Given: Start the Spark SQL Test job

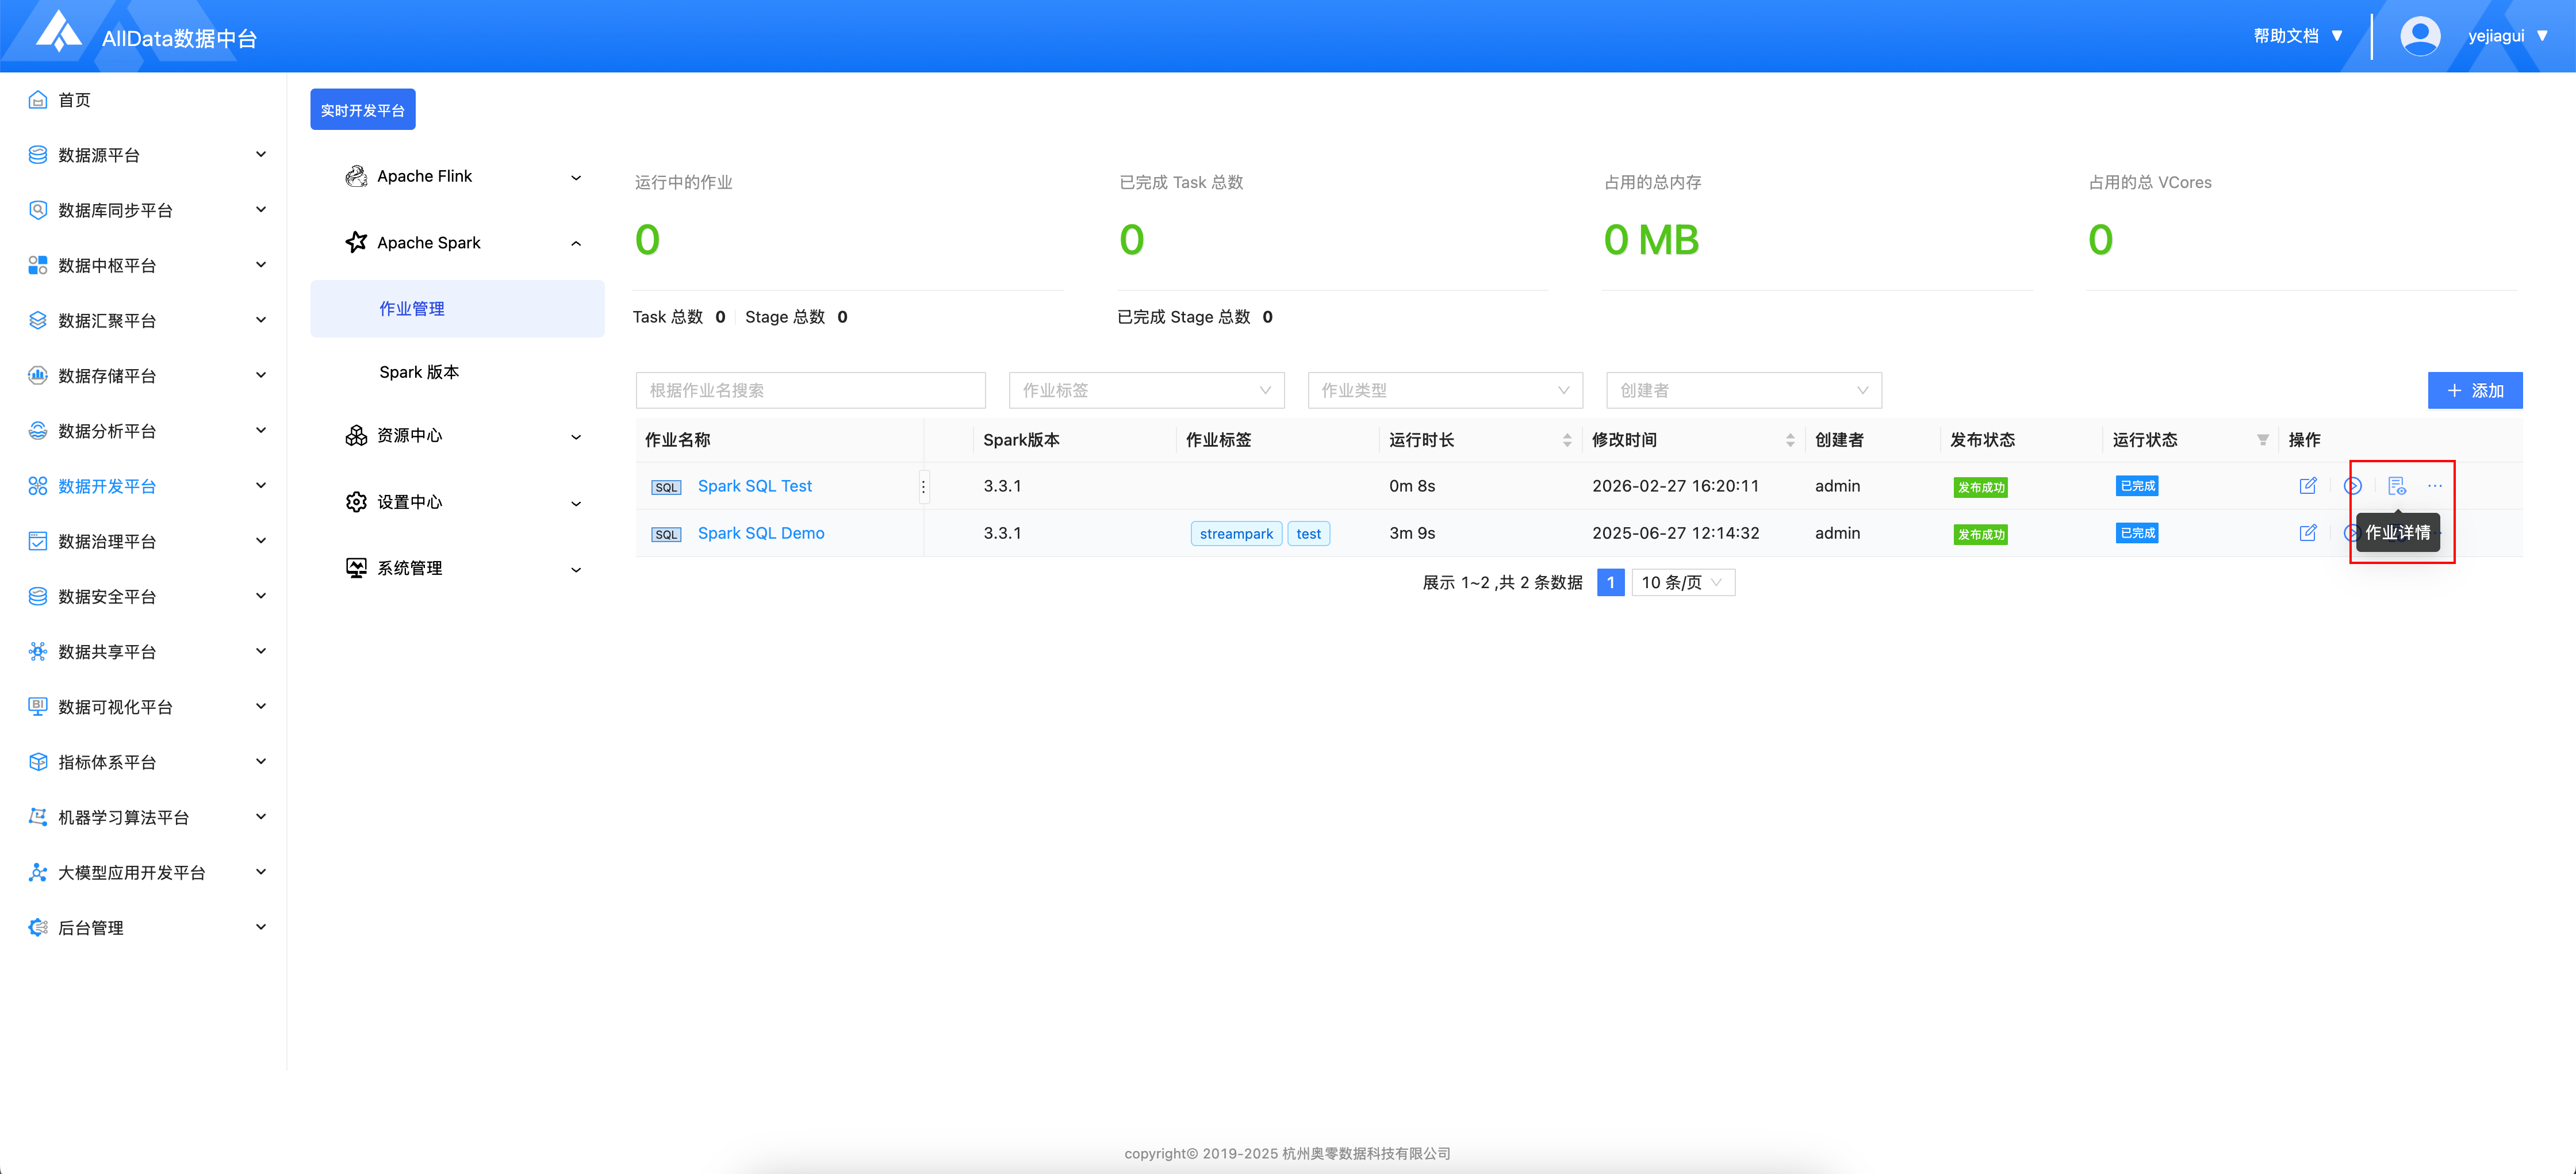Looking at the screenshot, I should (x=2352, y=486).
